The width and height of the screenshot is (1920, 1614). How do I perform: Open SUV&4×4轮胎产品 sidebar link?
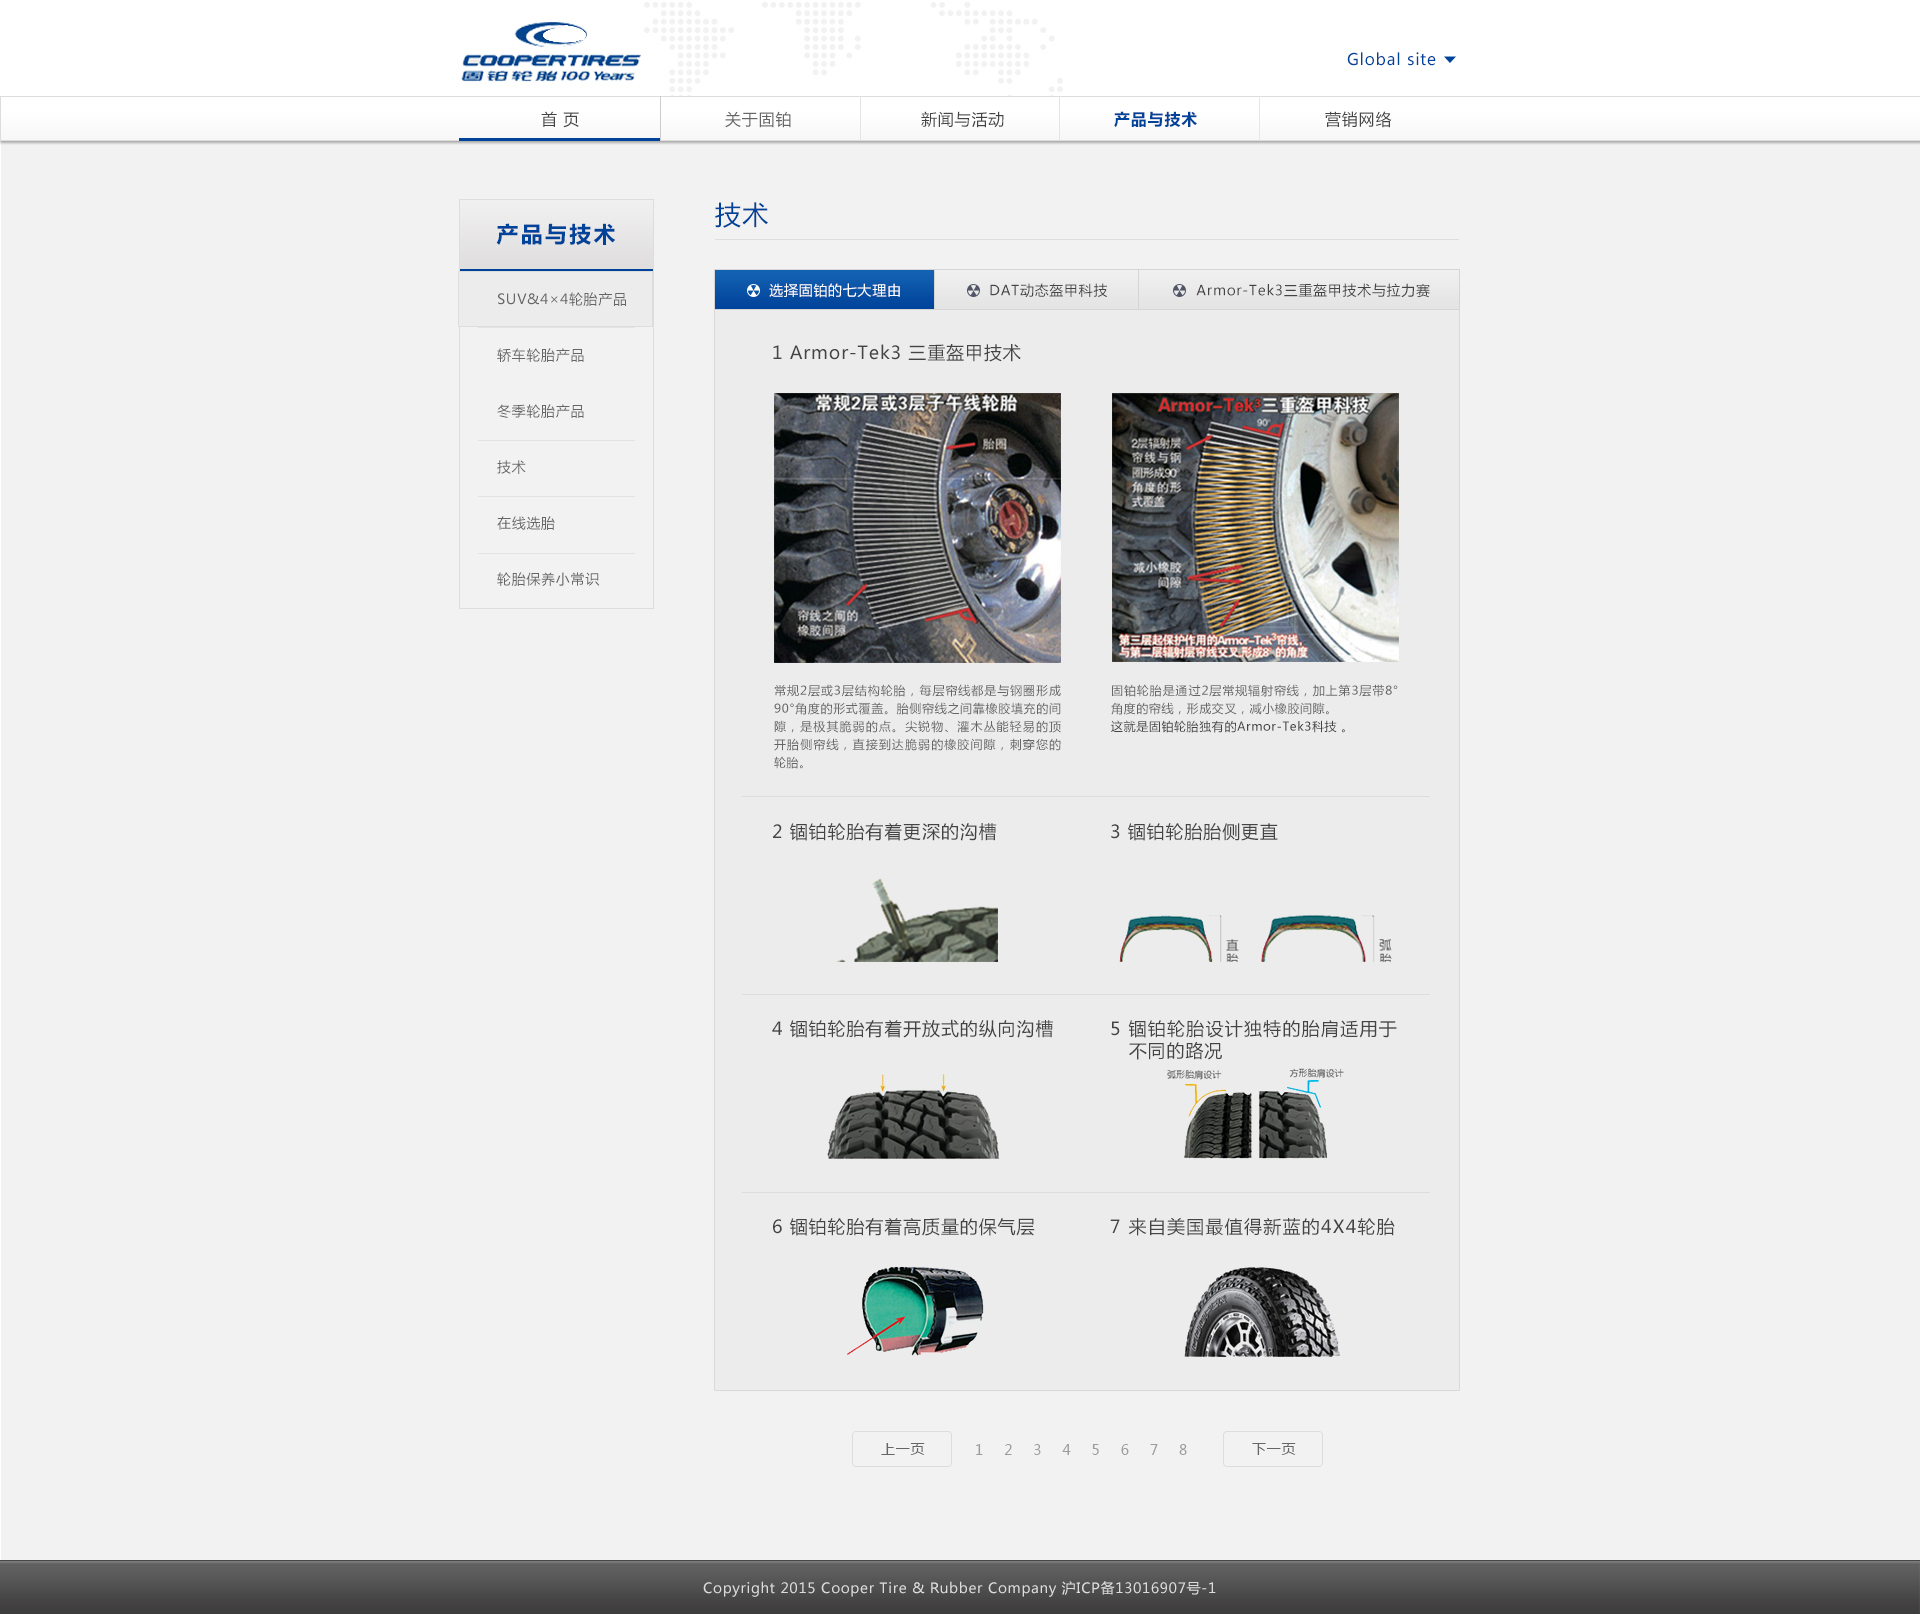pos(556,299)
